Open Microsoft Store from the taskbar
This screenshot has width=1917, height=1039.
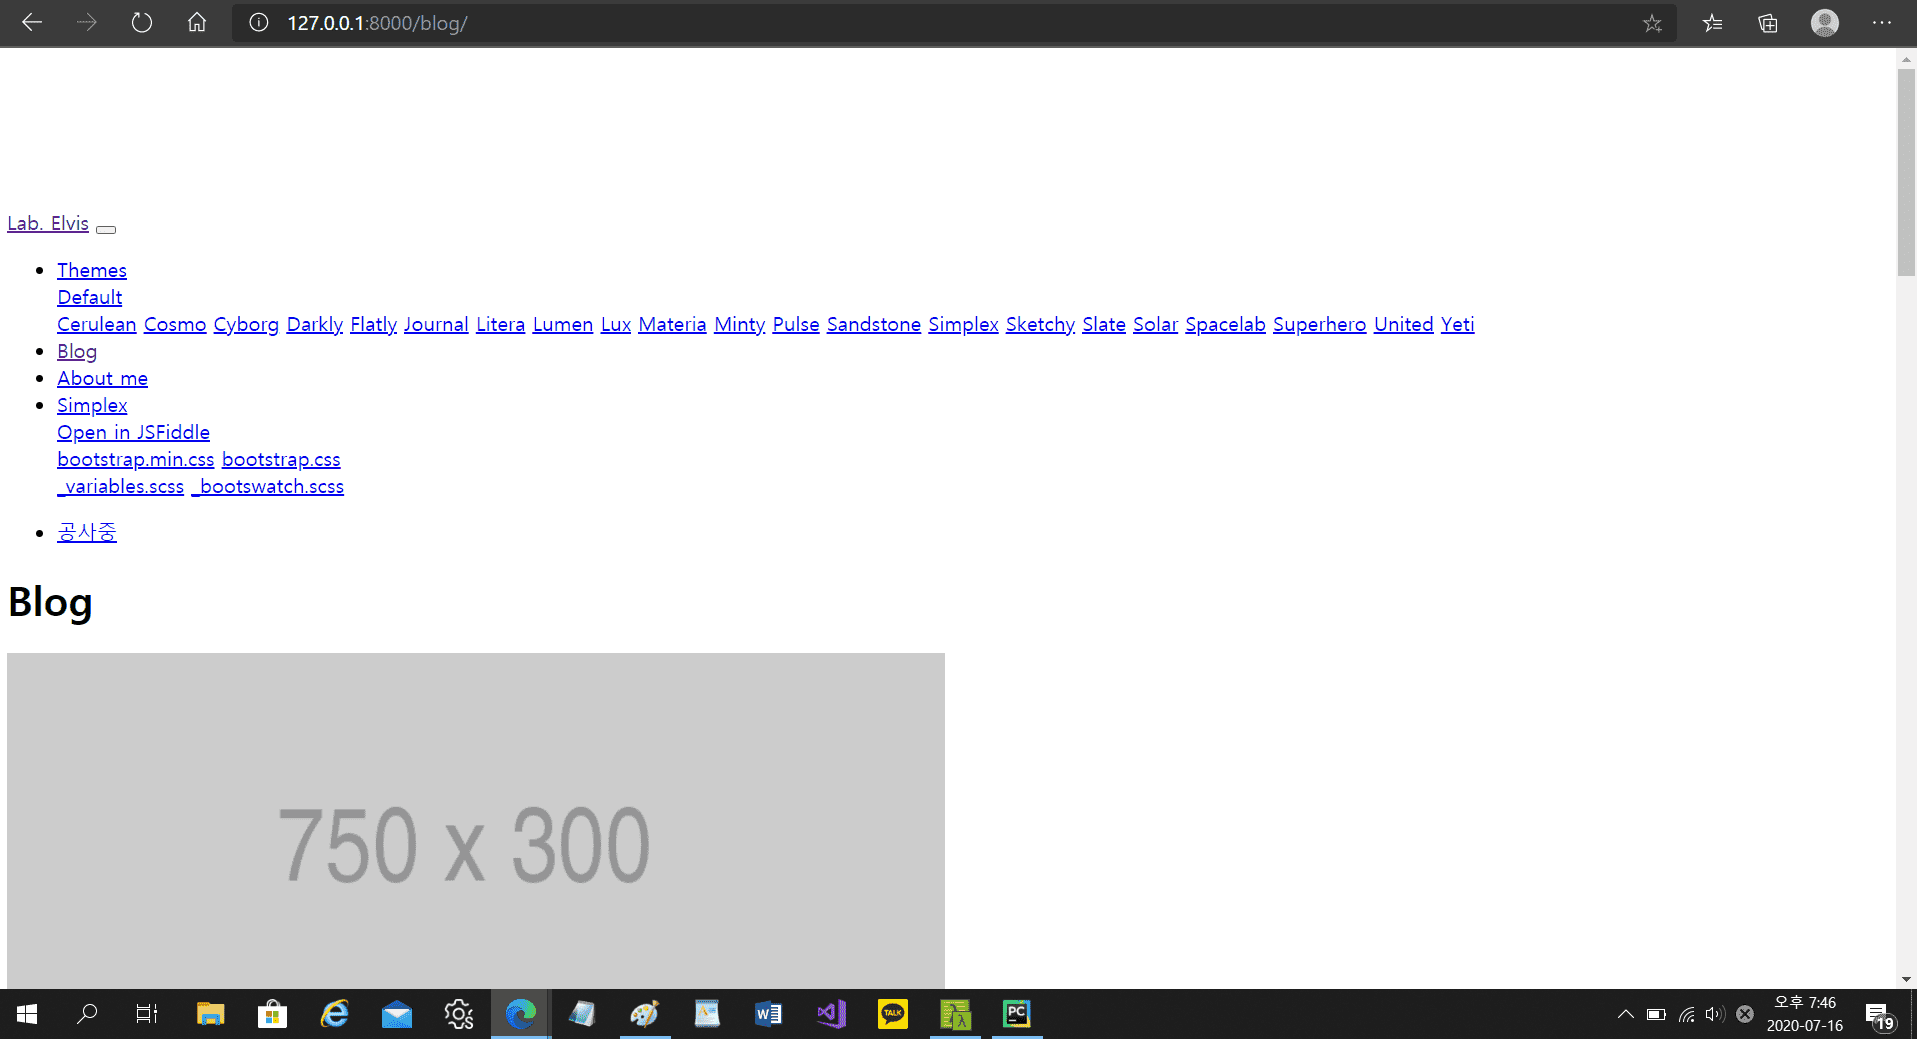272,1014
